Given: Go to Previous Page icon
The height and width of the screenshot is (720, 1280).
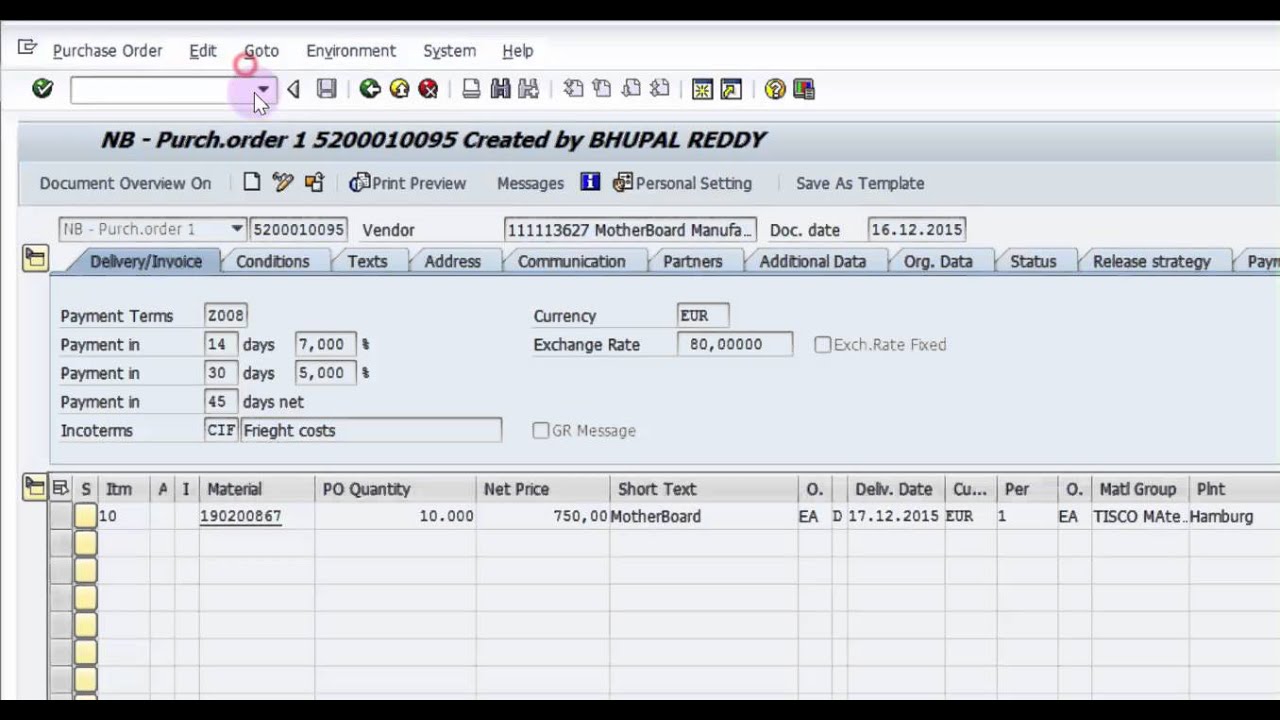Looking at the screenshot, I should (602, 89).
